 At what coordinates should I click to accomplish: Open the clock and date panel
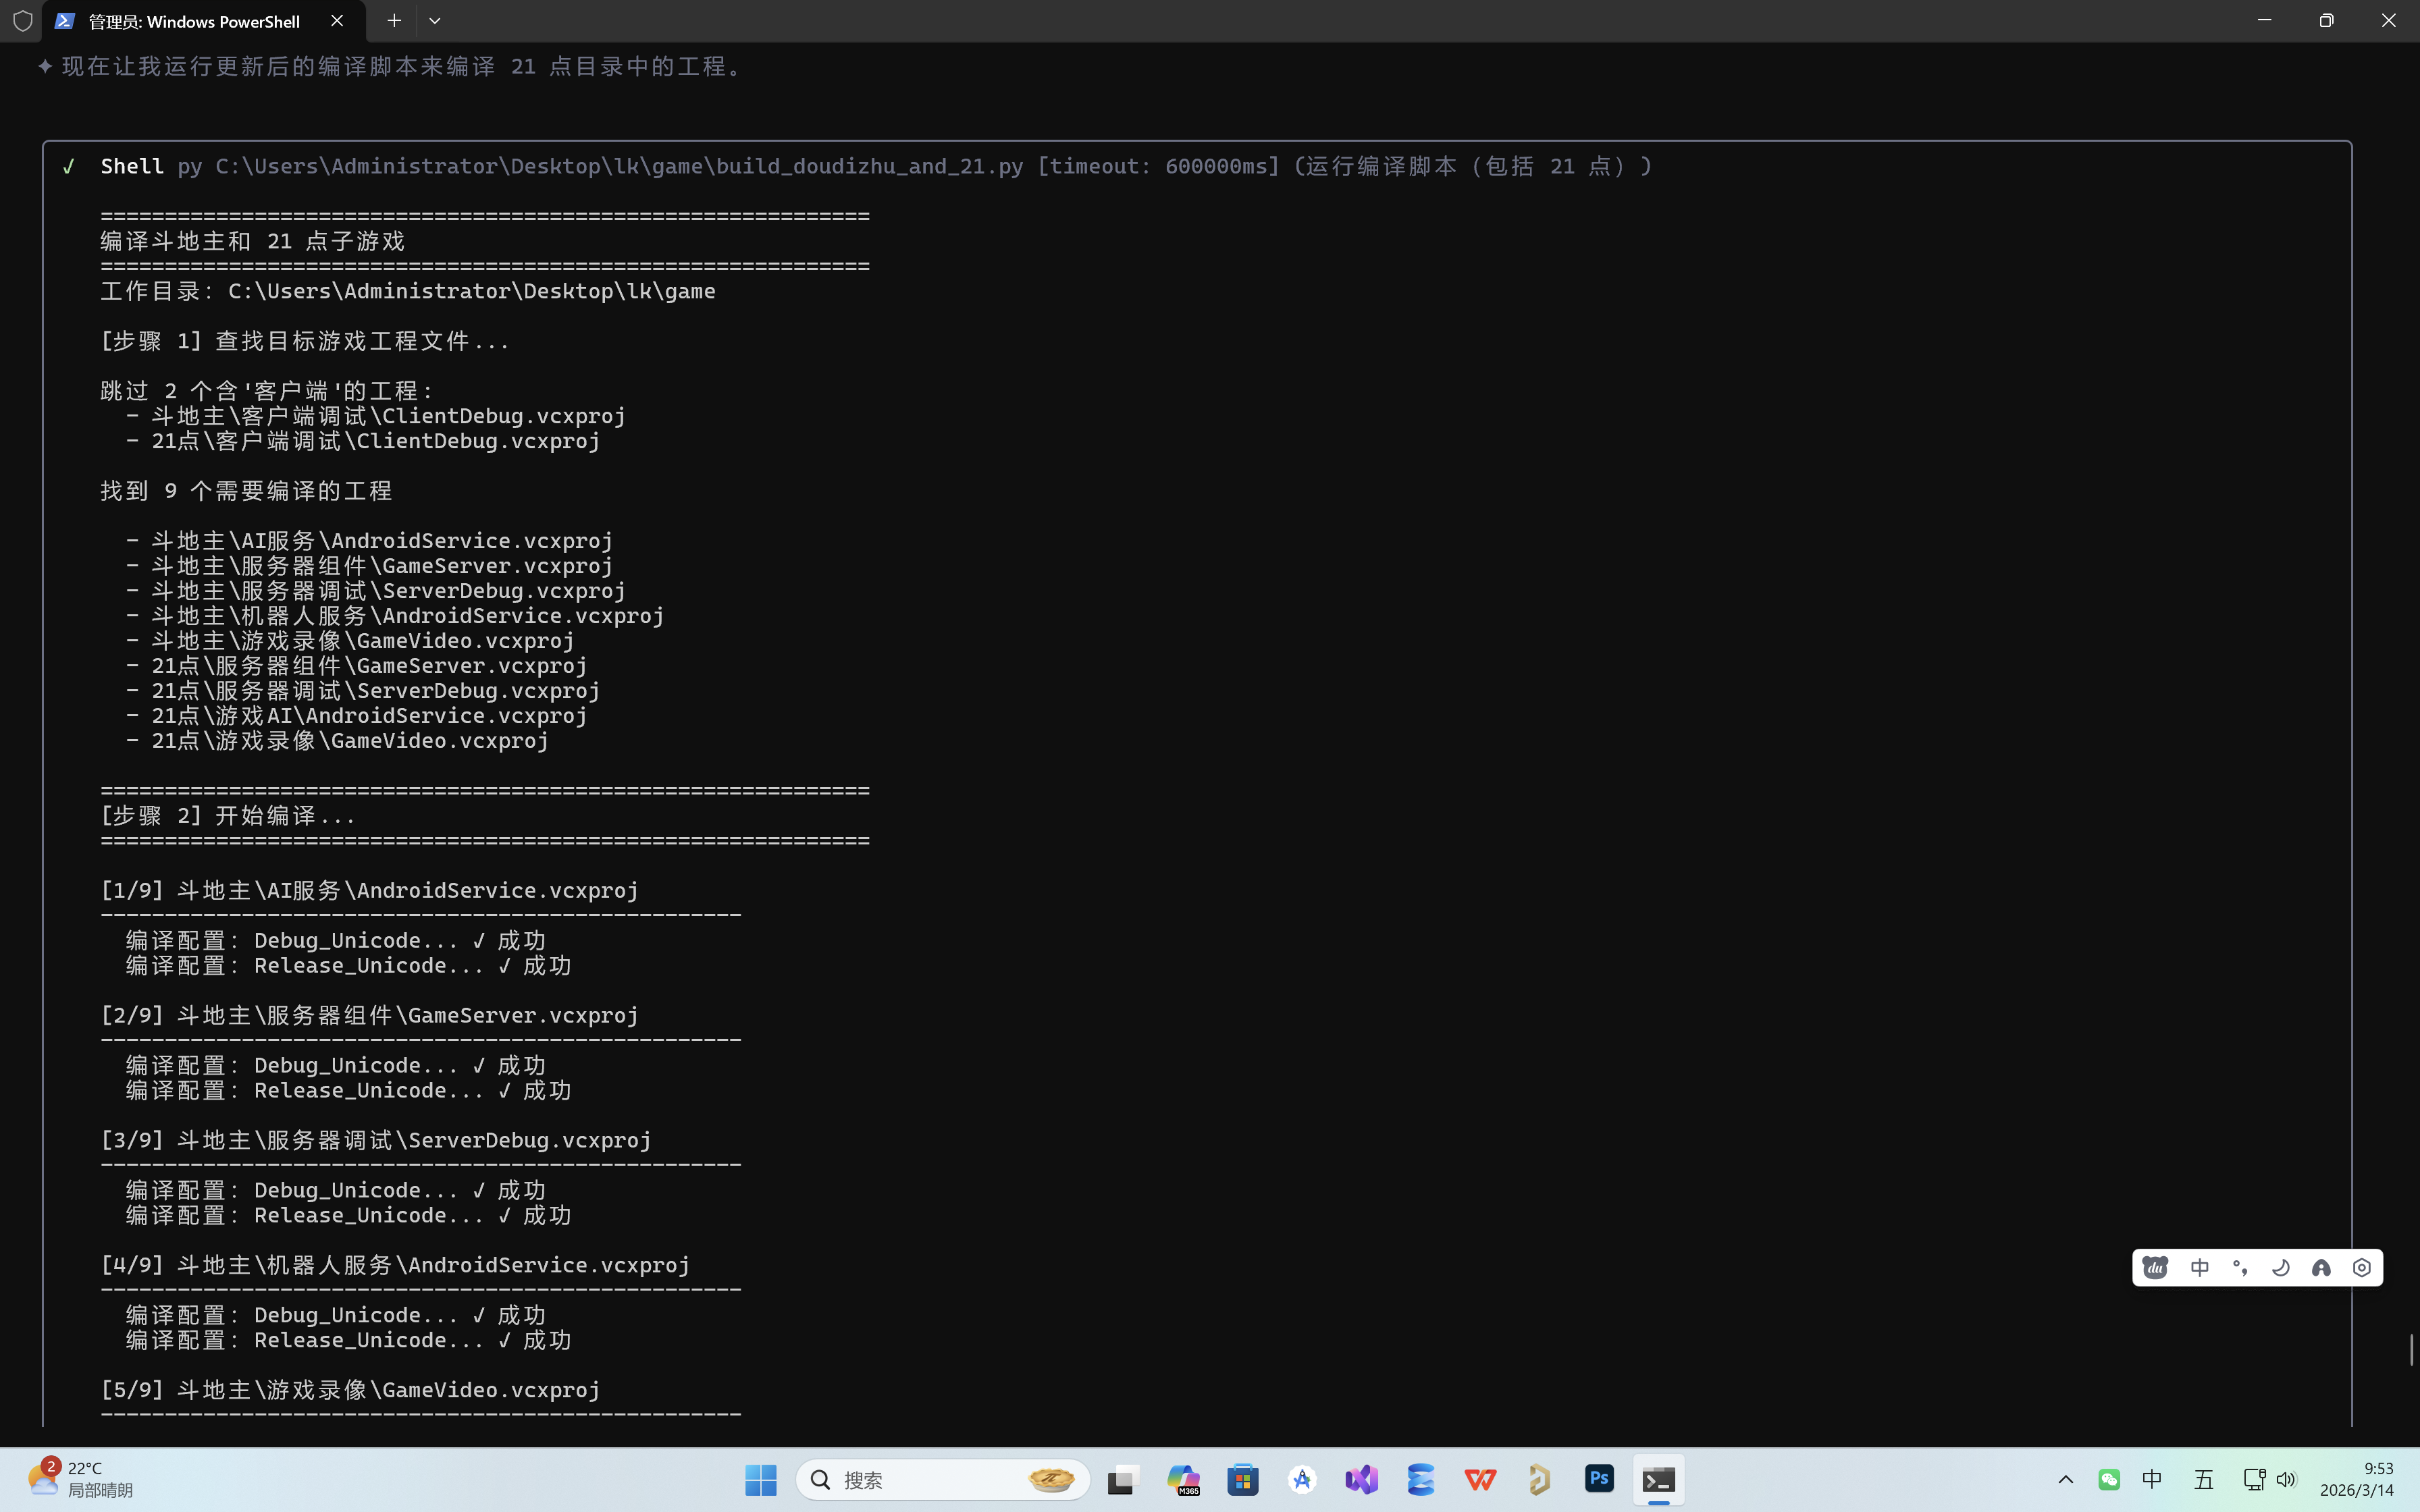[2357, 1479]
